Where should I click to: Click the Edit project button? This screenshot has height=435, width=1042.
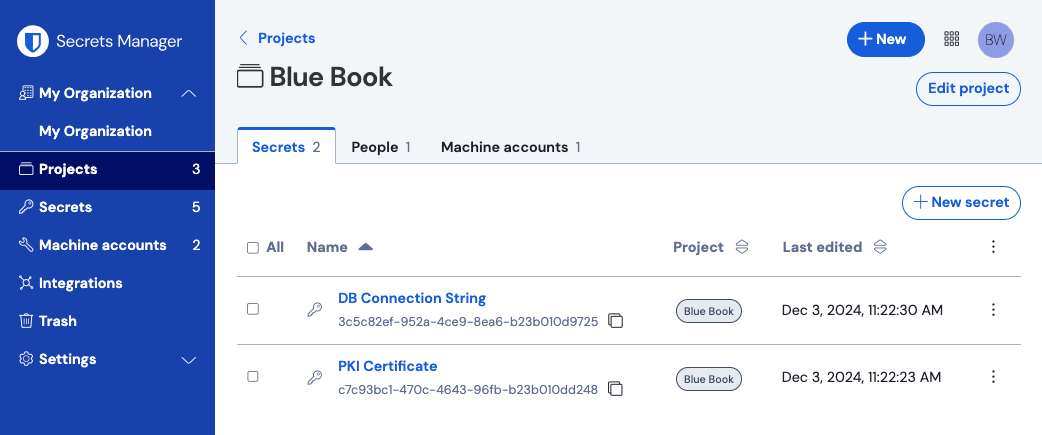coord(968,88)
